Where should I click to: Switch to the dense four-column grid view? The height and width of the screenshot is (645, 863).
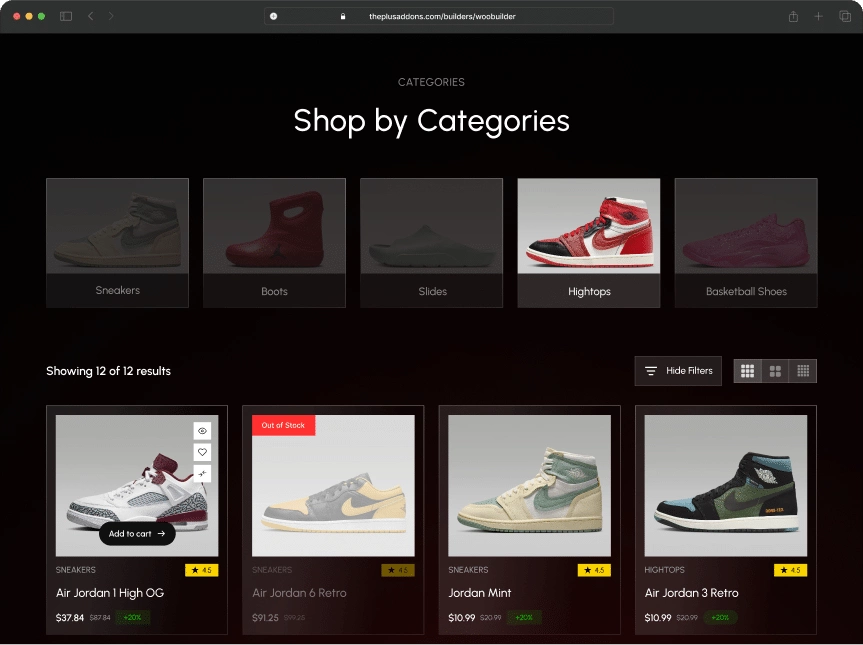803,371
